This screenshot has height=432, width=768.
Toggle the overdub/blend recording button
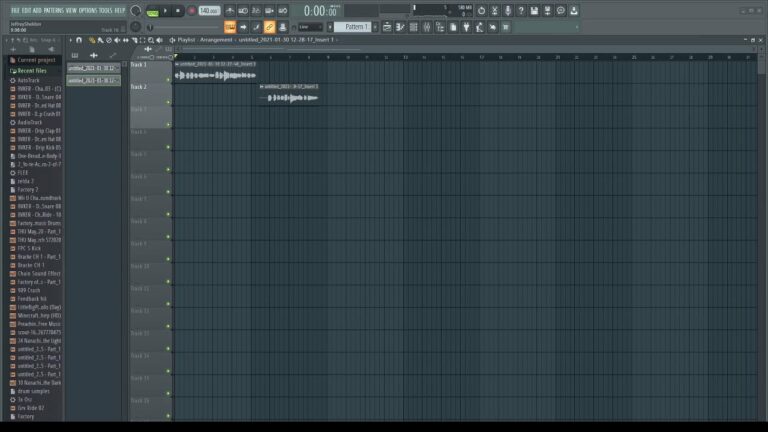click(x=269, y=11)
